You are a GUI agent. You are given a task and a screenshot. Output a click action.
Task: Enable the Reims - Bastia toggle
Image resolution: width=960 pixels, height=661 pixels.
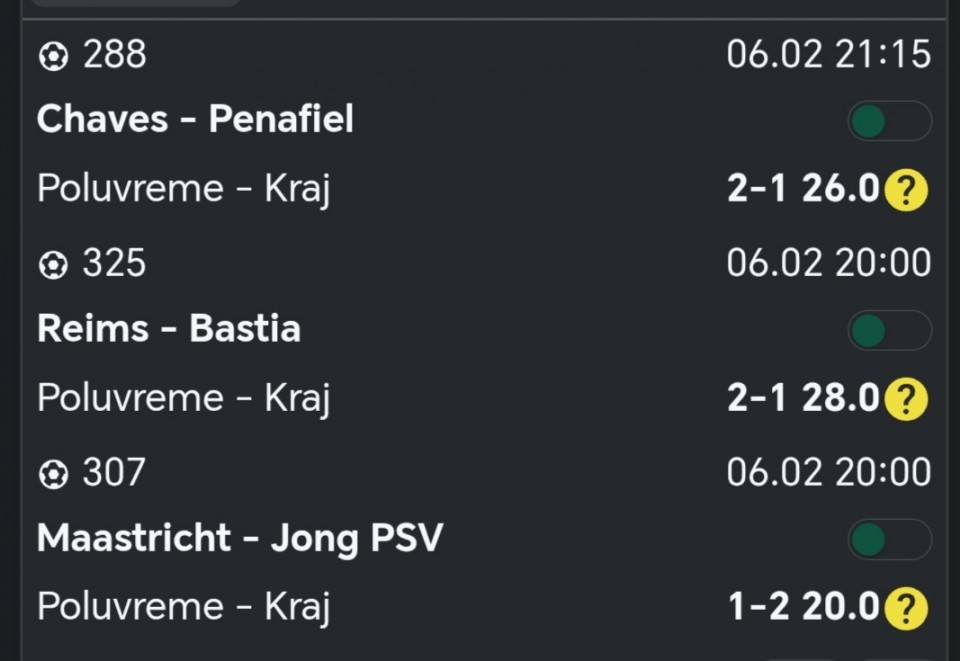(x=889, y=331)
